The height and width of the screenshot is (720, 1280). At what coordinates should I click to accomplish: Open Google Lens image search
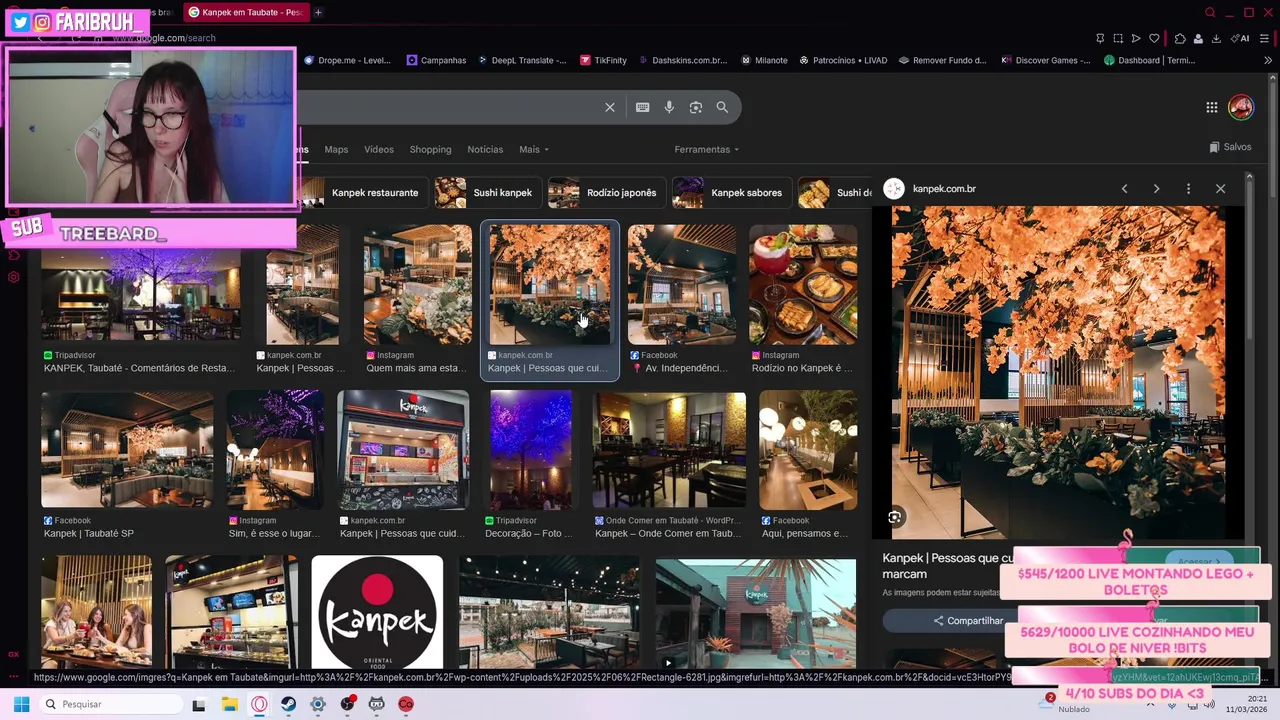pos(696,108)
